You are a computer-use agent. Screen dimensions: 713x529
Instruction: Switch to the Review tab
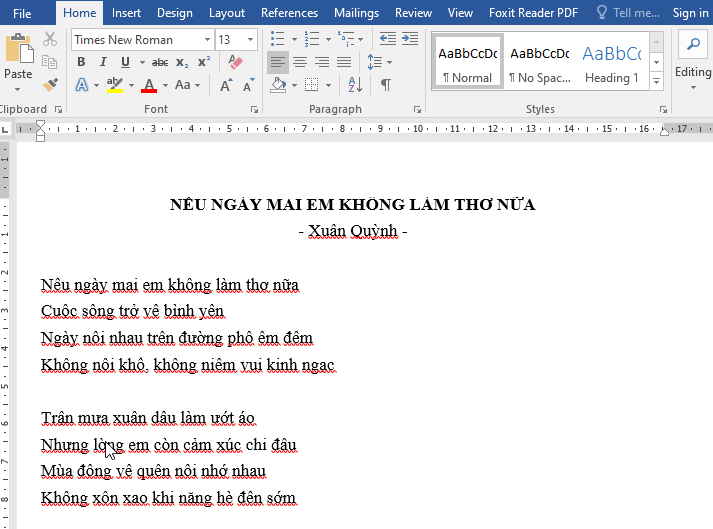pyautogui.click(x=413, y=13)
